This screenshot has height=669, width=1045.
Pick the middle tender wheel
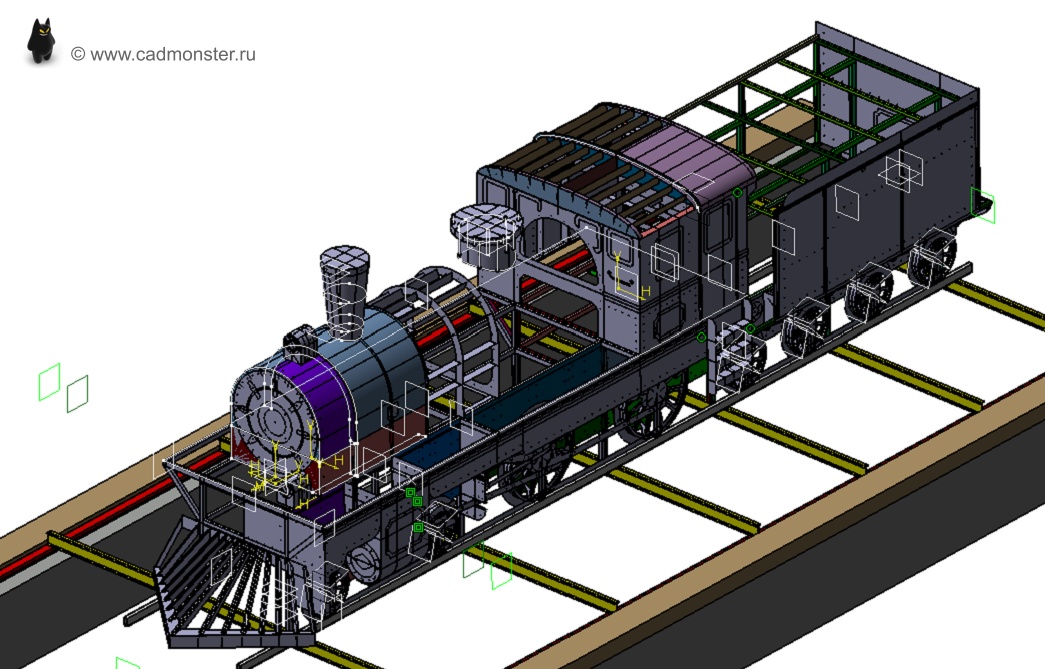pos(868,291)
